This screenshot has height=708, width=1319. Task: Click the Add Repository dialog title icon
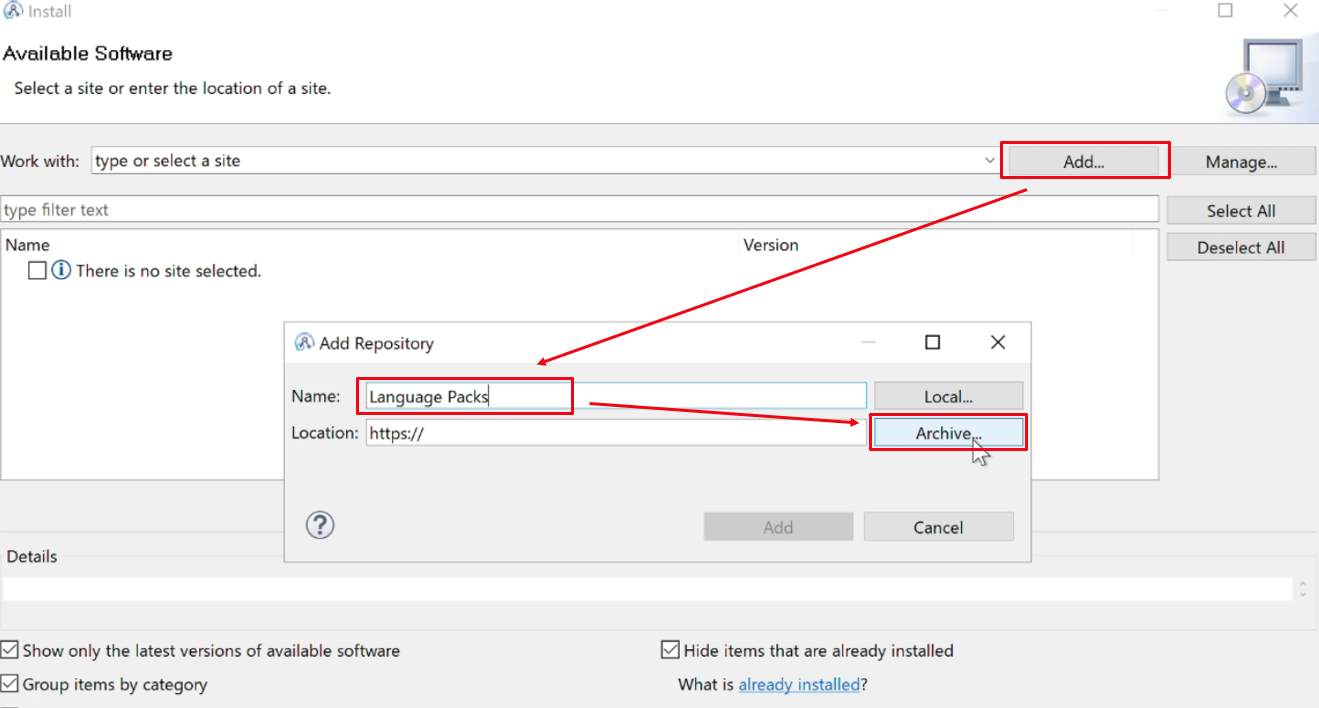[x=304, y=342]
